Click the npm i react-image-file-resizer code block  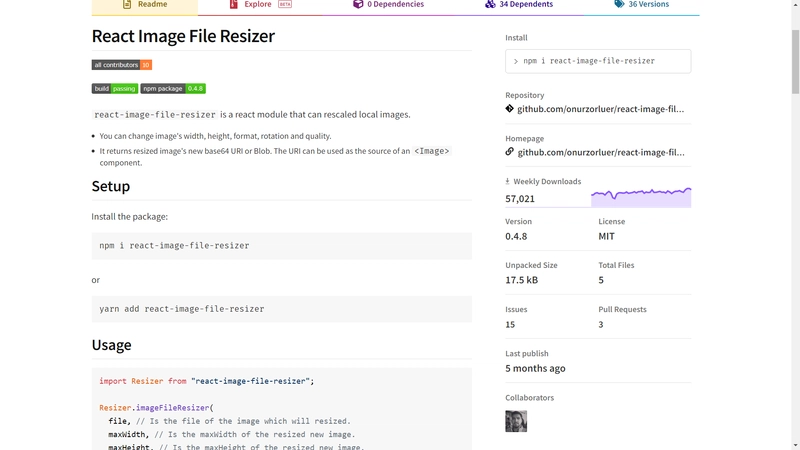tap(282, 245)
